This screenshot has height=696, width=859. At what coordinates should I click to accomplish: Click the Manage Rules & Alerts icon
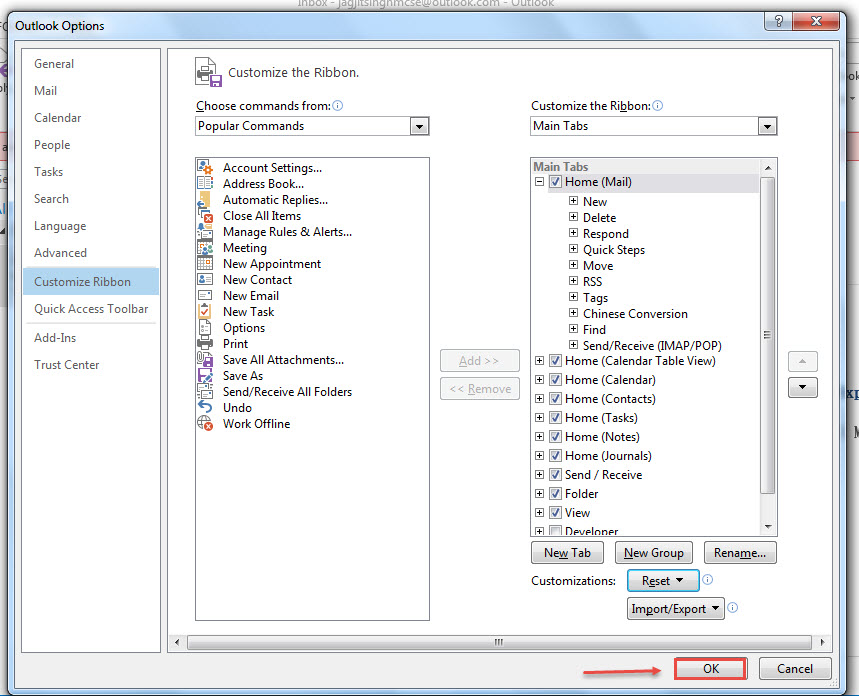pyautogui.click(x=205, y=232)
